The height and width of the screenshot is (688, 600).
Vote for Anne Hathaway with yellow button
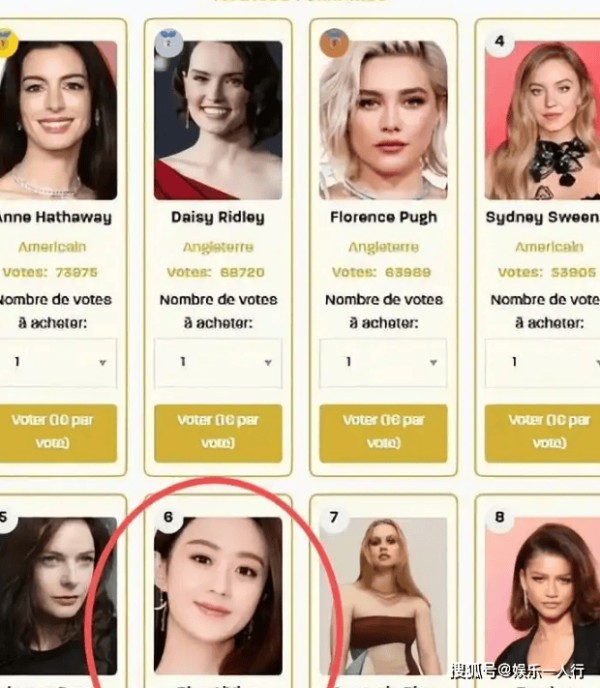pyautogui.click(x=57, y=433)
